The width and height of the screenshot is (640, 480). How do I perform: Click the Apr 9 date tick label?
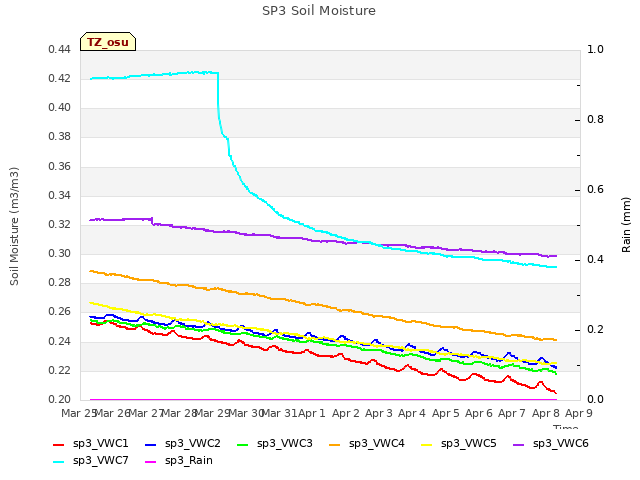coord(578,413)
